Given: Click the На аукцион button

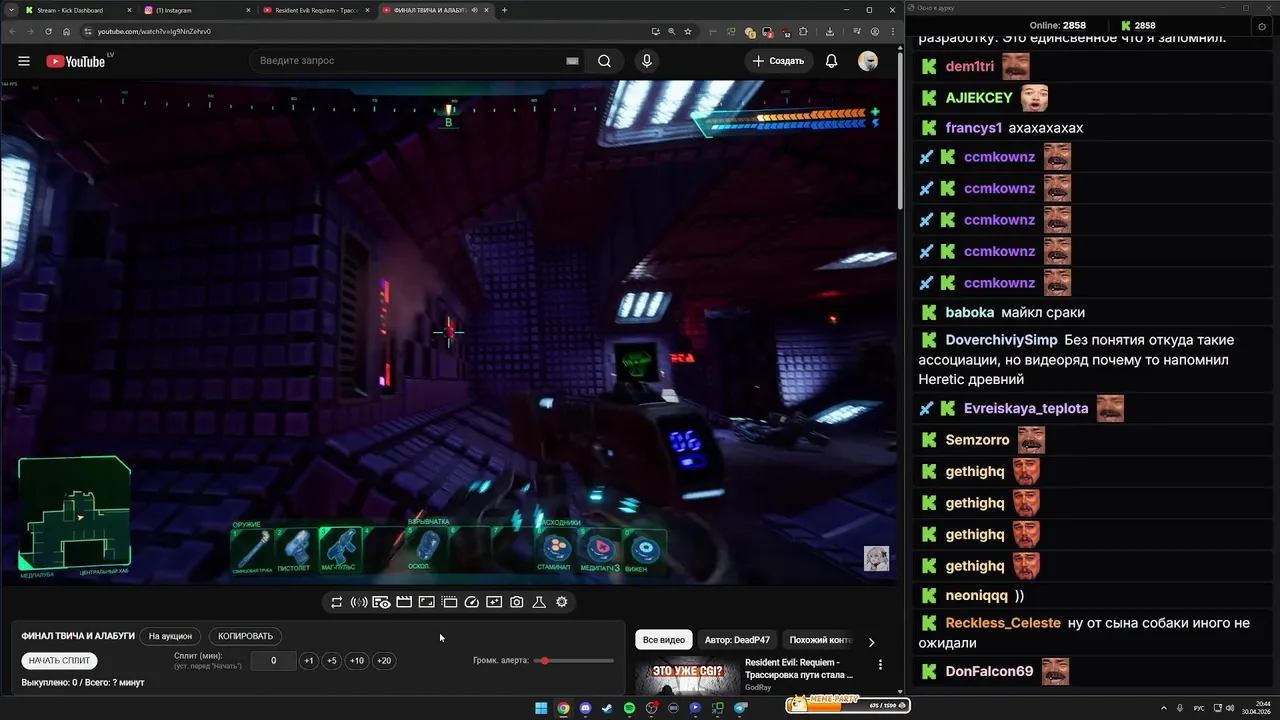Looking at the screenshot, I should point(170,636).
